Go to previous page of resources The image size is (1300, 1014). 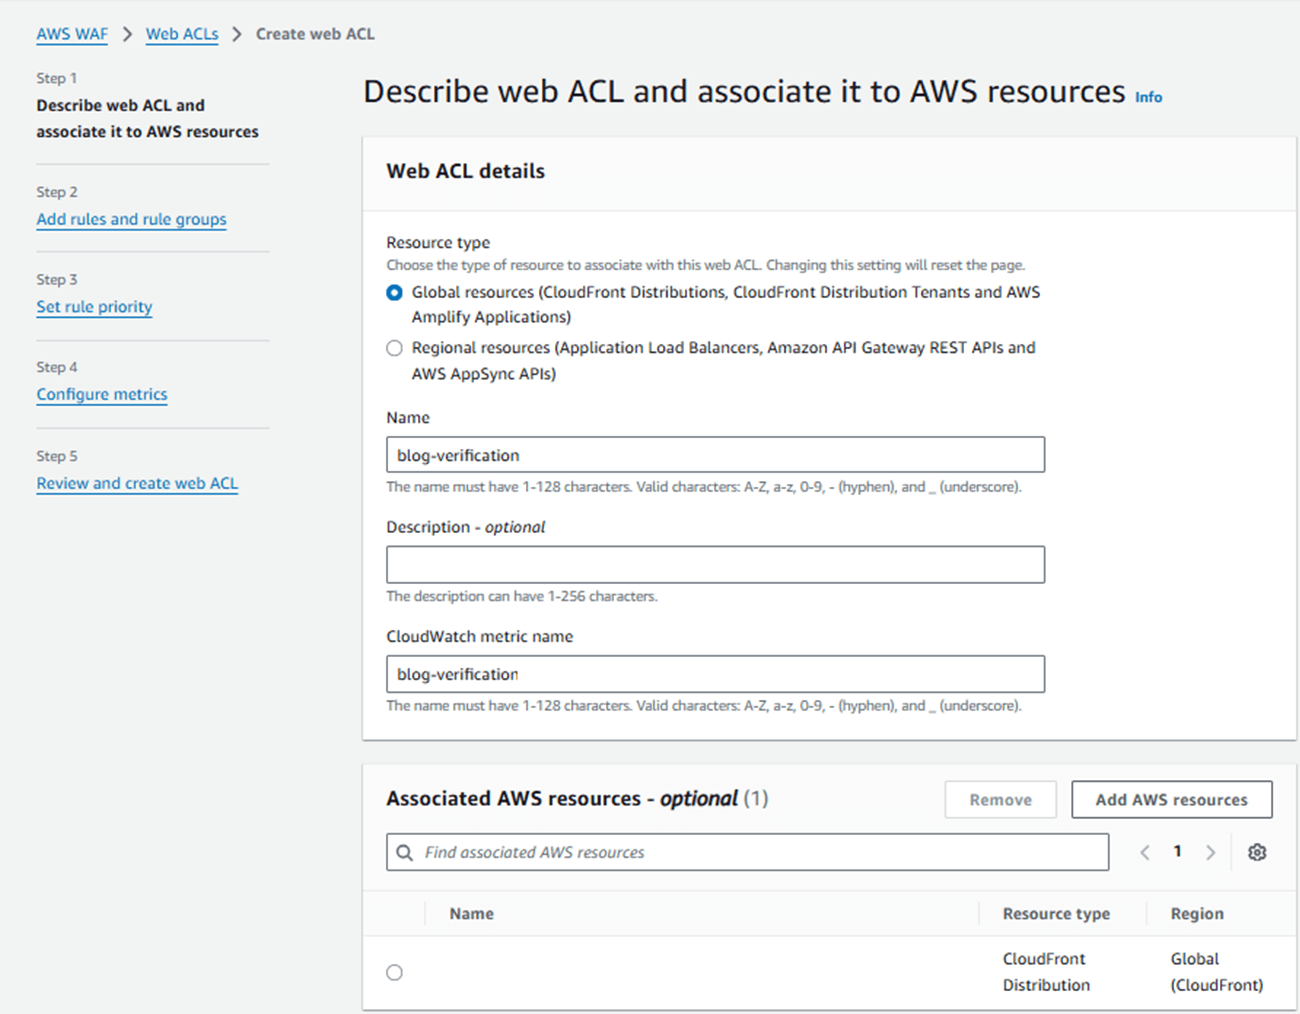point(1145,852)
